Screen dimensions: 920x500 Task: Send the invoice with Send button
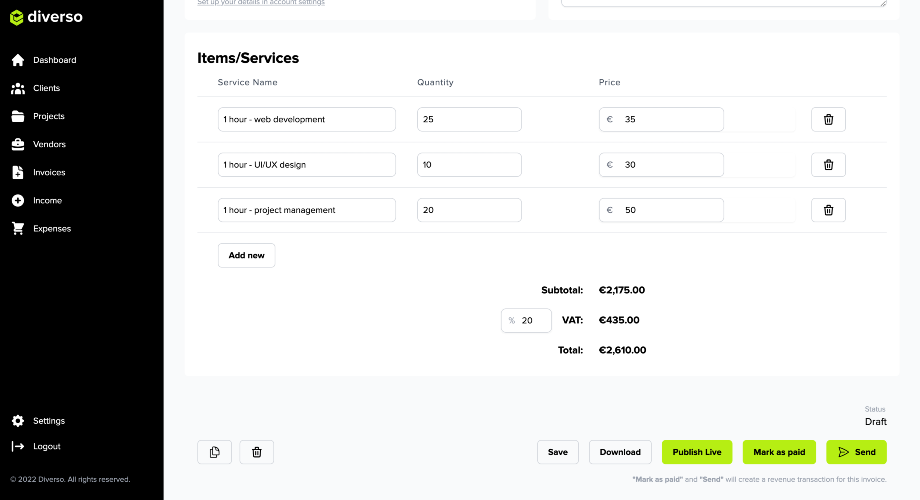point(856,452)
